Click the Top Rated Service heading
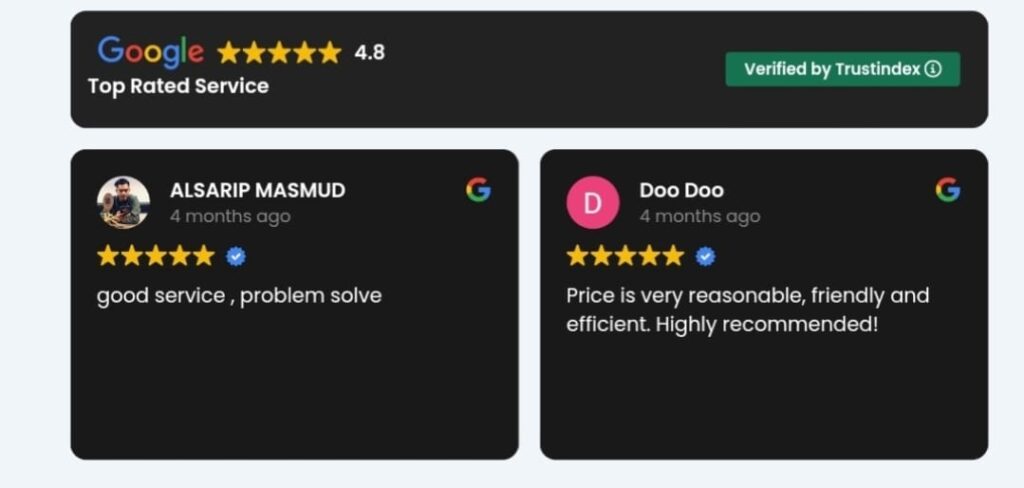 pos(178,86)
